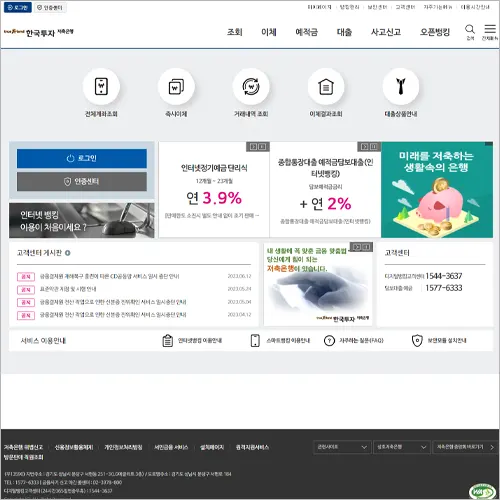Click the 개인정보처리방침 footer link
The width and height of the screenshot is (500, 500).
pyautogui.click(x=123, y=447)
